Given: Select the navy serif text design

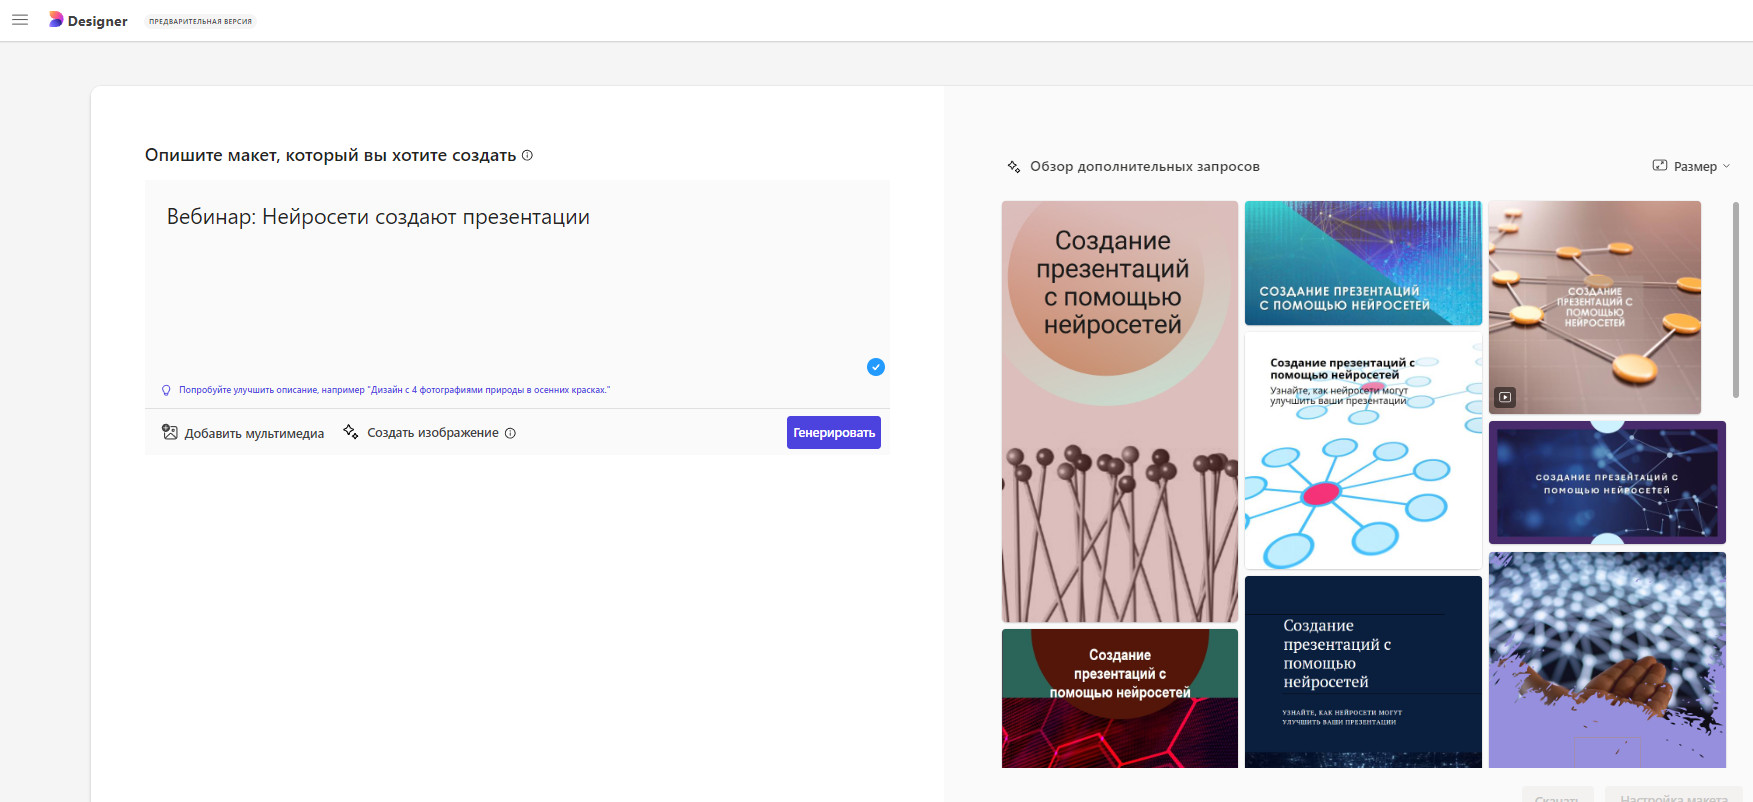Looking at the screenshot, I should coord(1363,672).
